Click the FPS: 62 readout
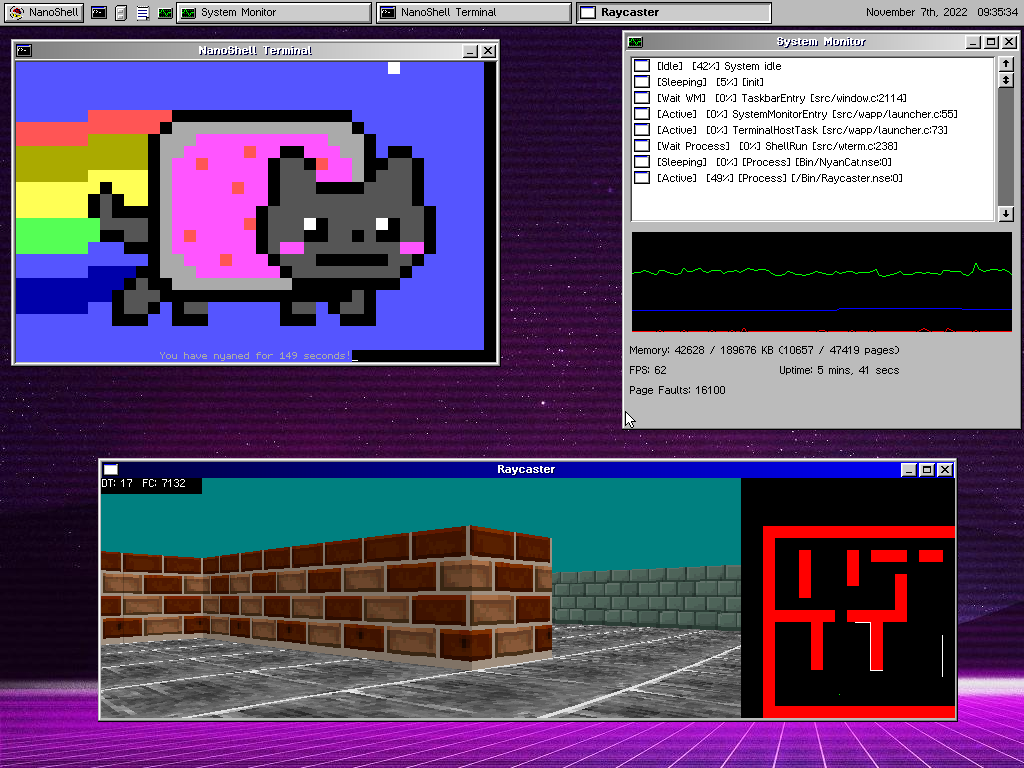Image resolution: width=1024 pixels, height=768 pixels. pos(648,370)
